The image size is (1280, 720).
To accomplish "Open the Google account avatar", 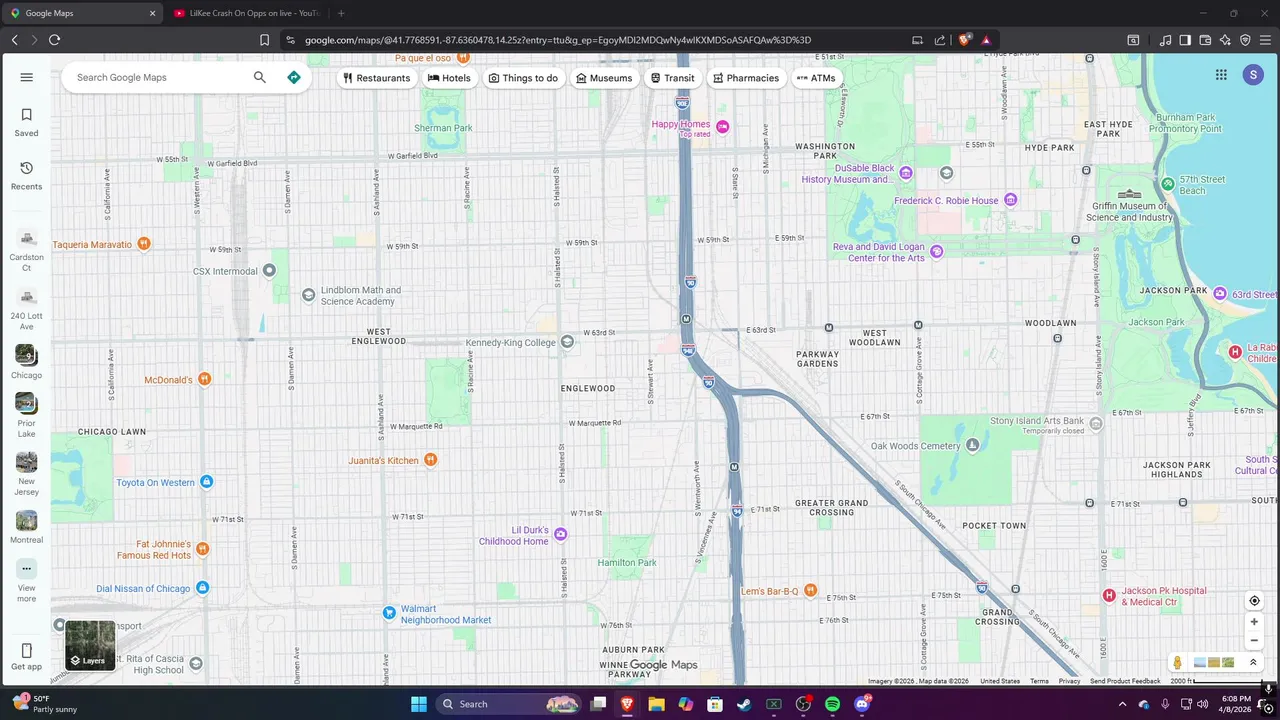I will 1253,75.
